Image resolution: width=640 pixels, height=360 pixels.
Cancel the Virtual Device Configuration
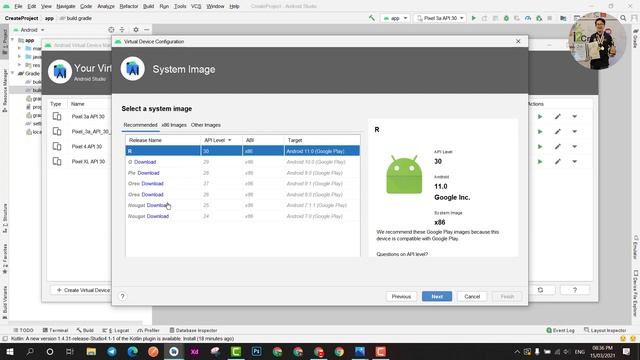pos(472,296)
